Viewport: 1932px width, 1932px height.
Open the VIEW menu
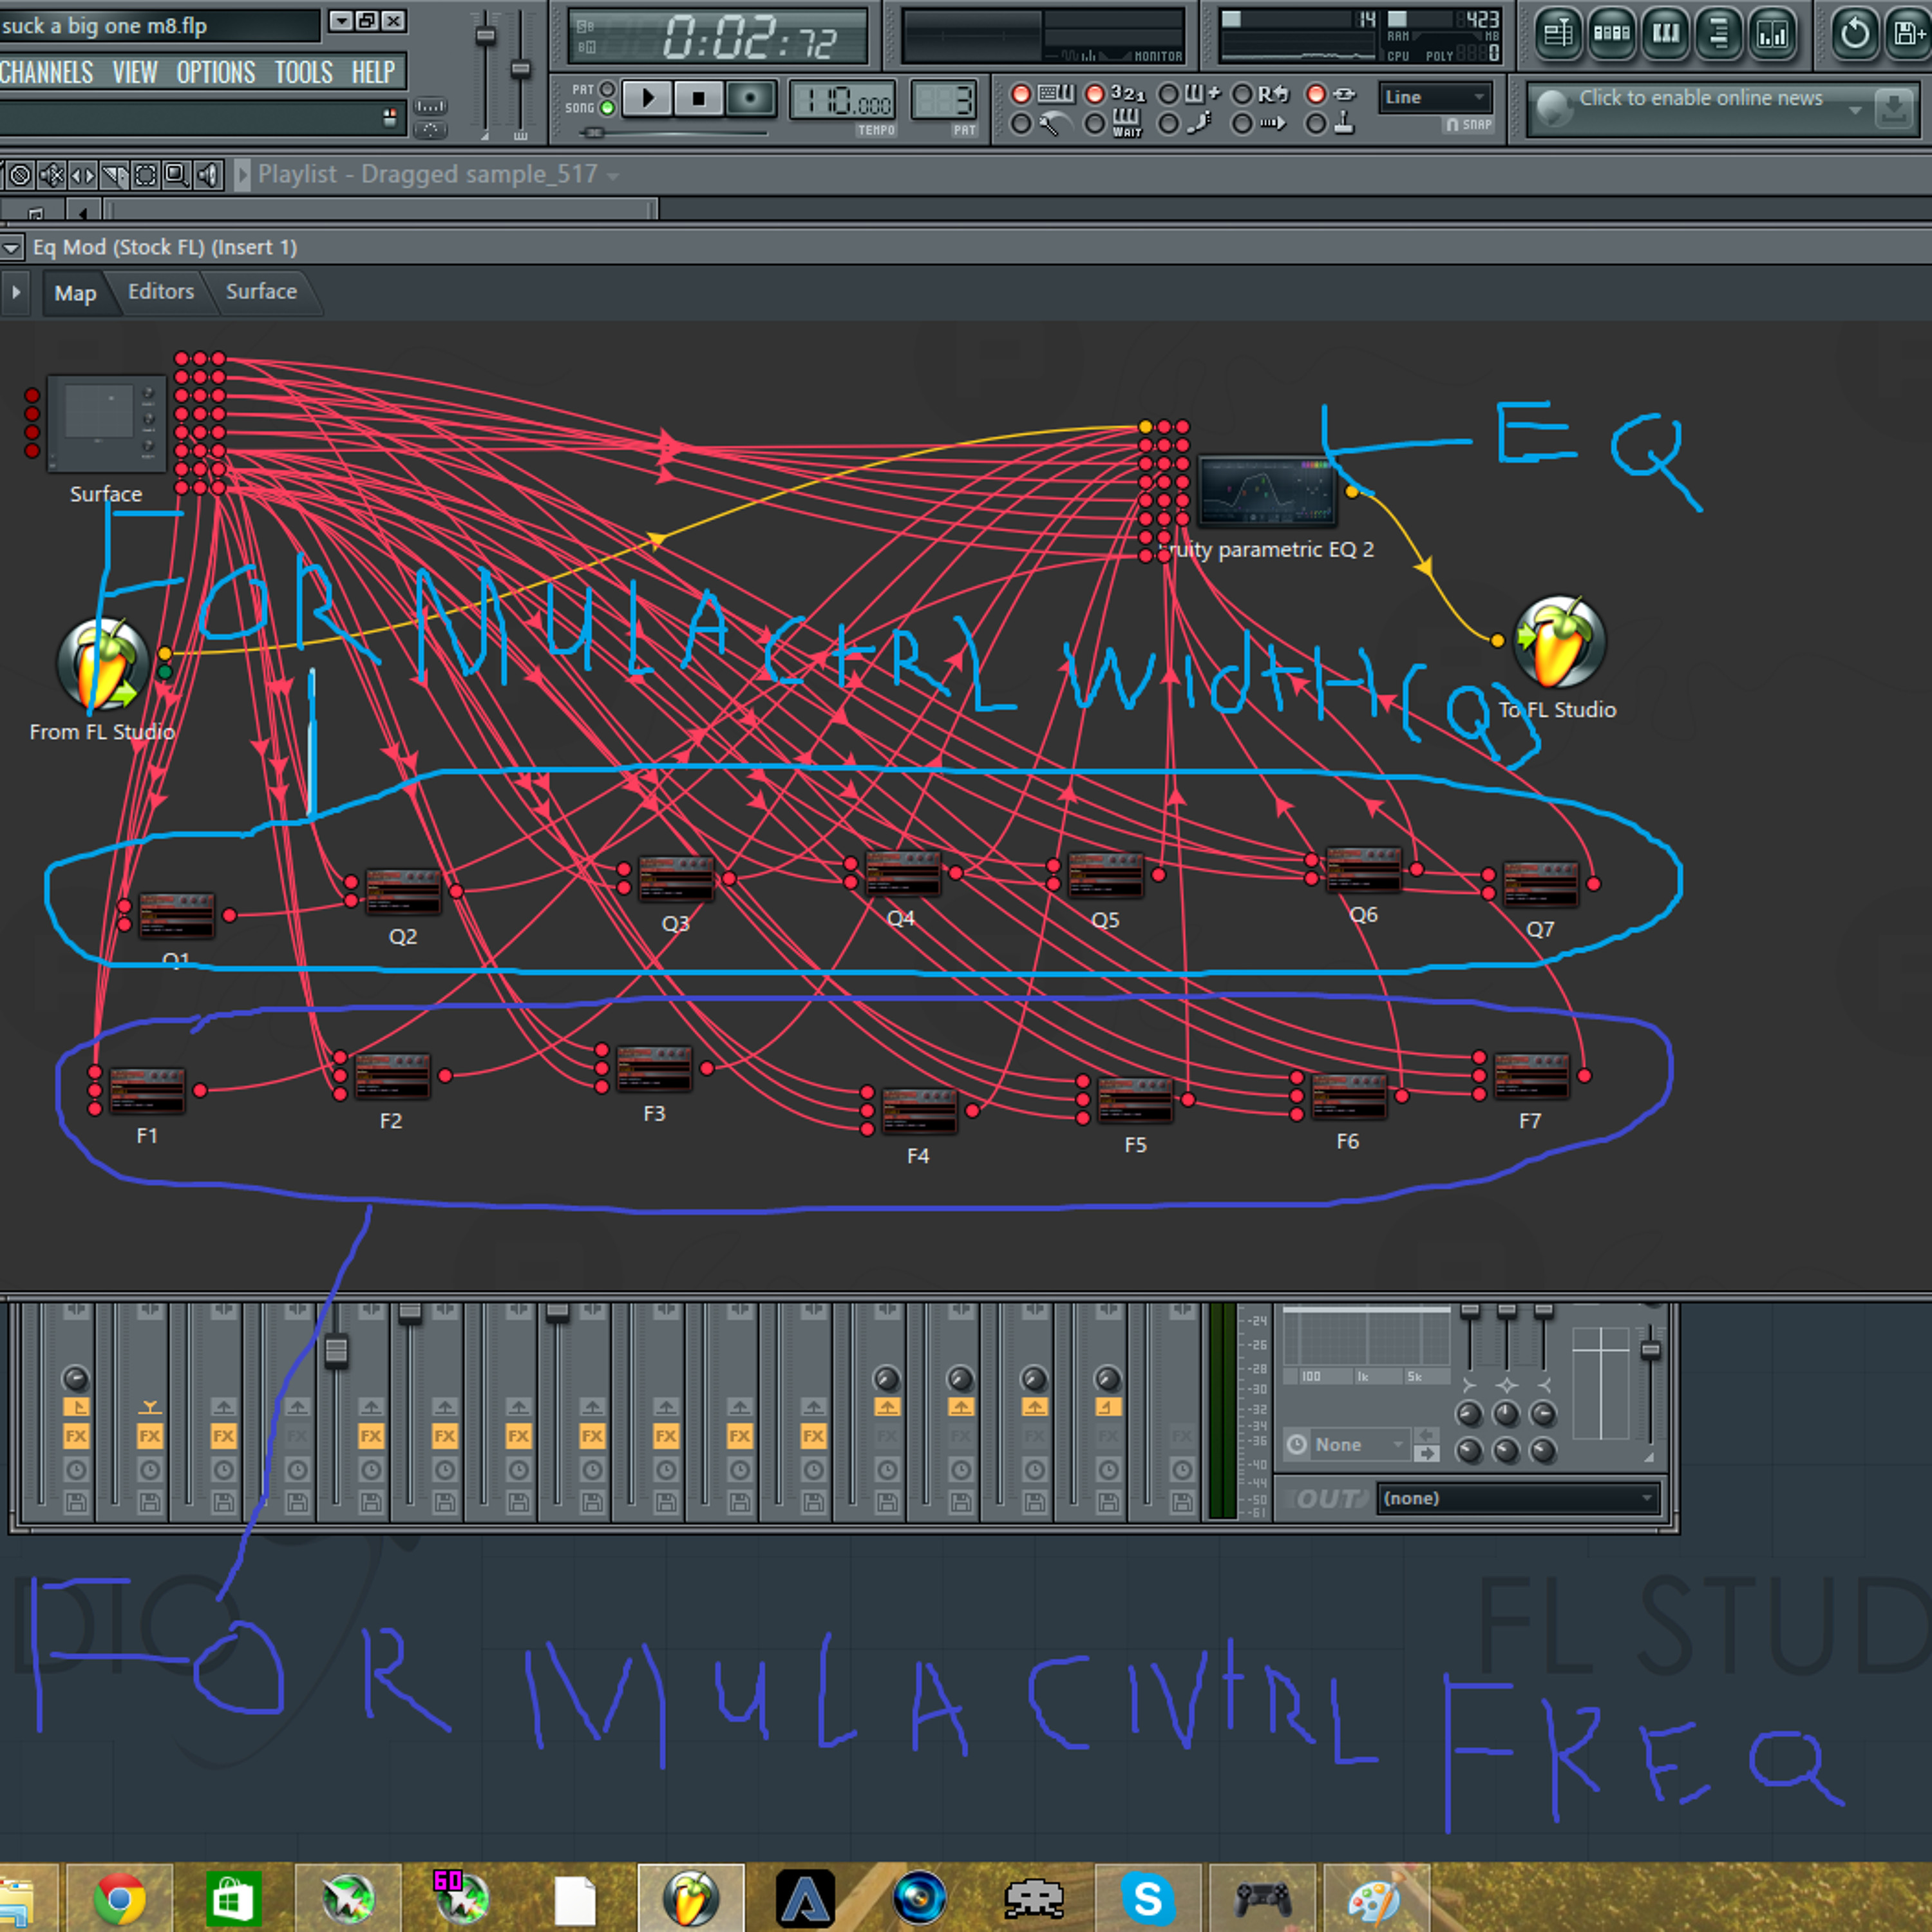[135, 73]
